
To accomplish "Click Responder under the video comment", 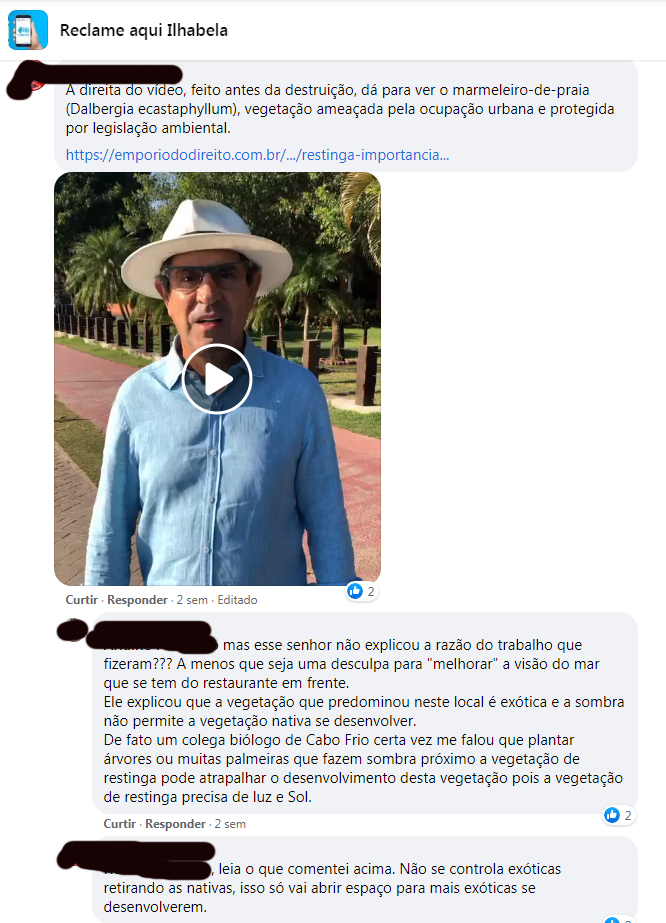I will click(137, 600).
